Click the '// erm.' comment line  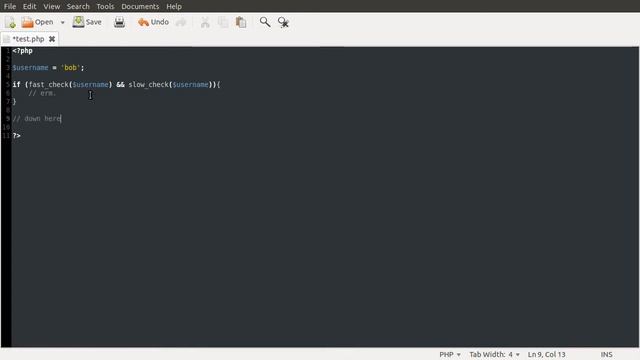(x=42, y=93)
